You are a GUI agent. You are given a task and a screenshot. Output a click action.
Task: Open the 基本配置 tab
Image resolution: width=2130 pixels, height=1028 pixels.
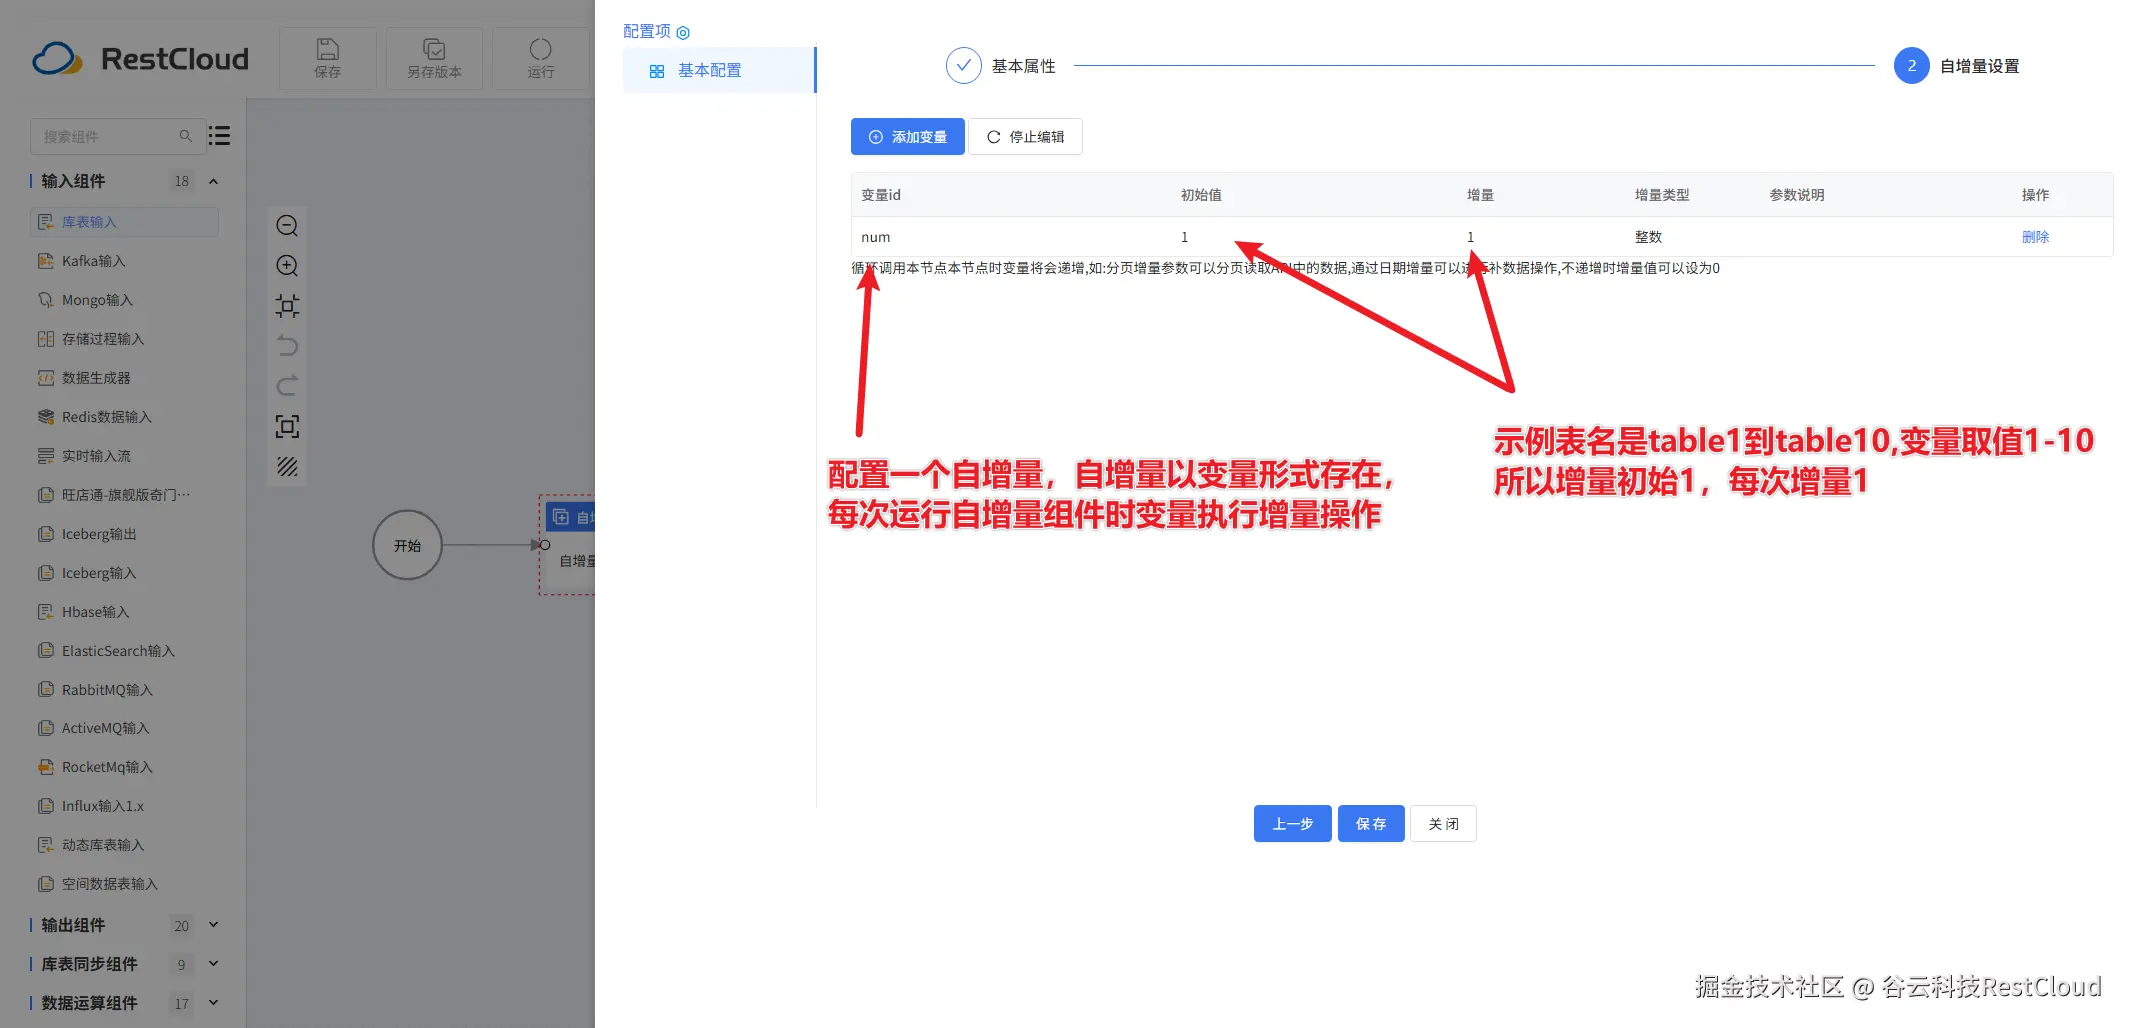tap(719, 70)
